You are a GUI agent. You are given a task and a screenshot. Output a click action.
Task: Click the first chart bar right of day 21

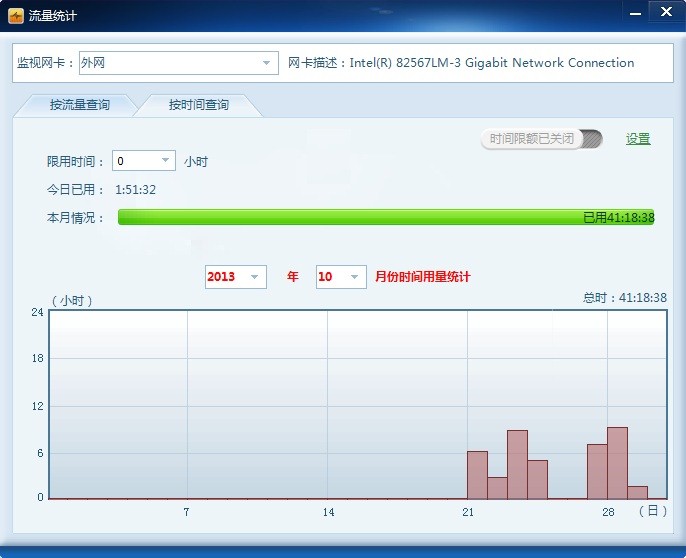[x=477, y=475]
